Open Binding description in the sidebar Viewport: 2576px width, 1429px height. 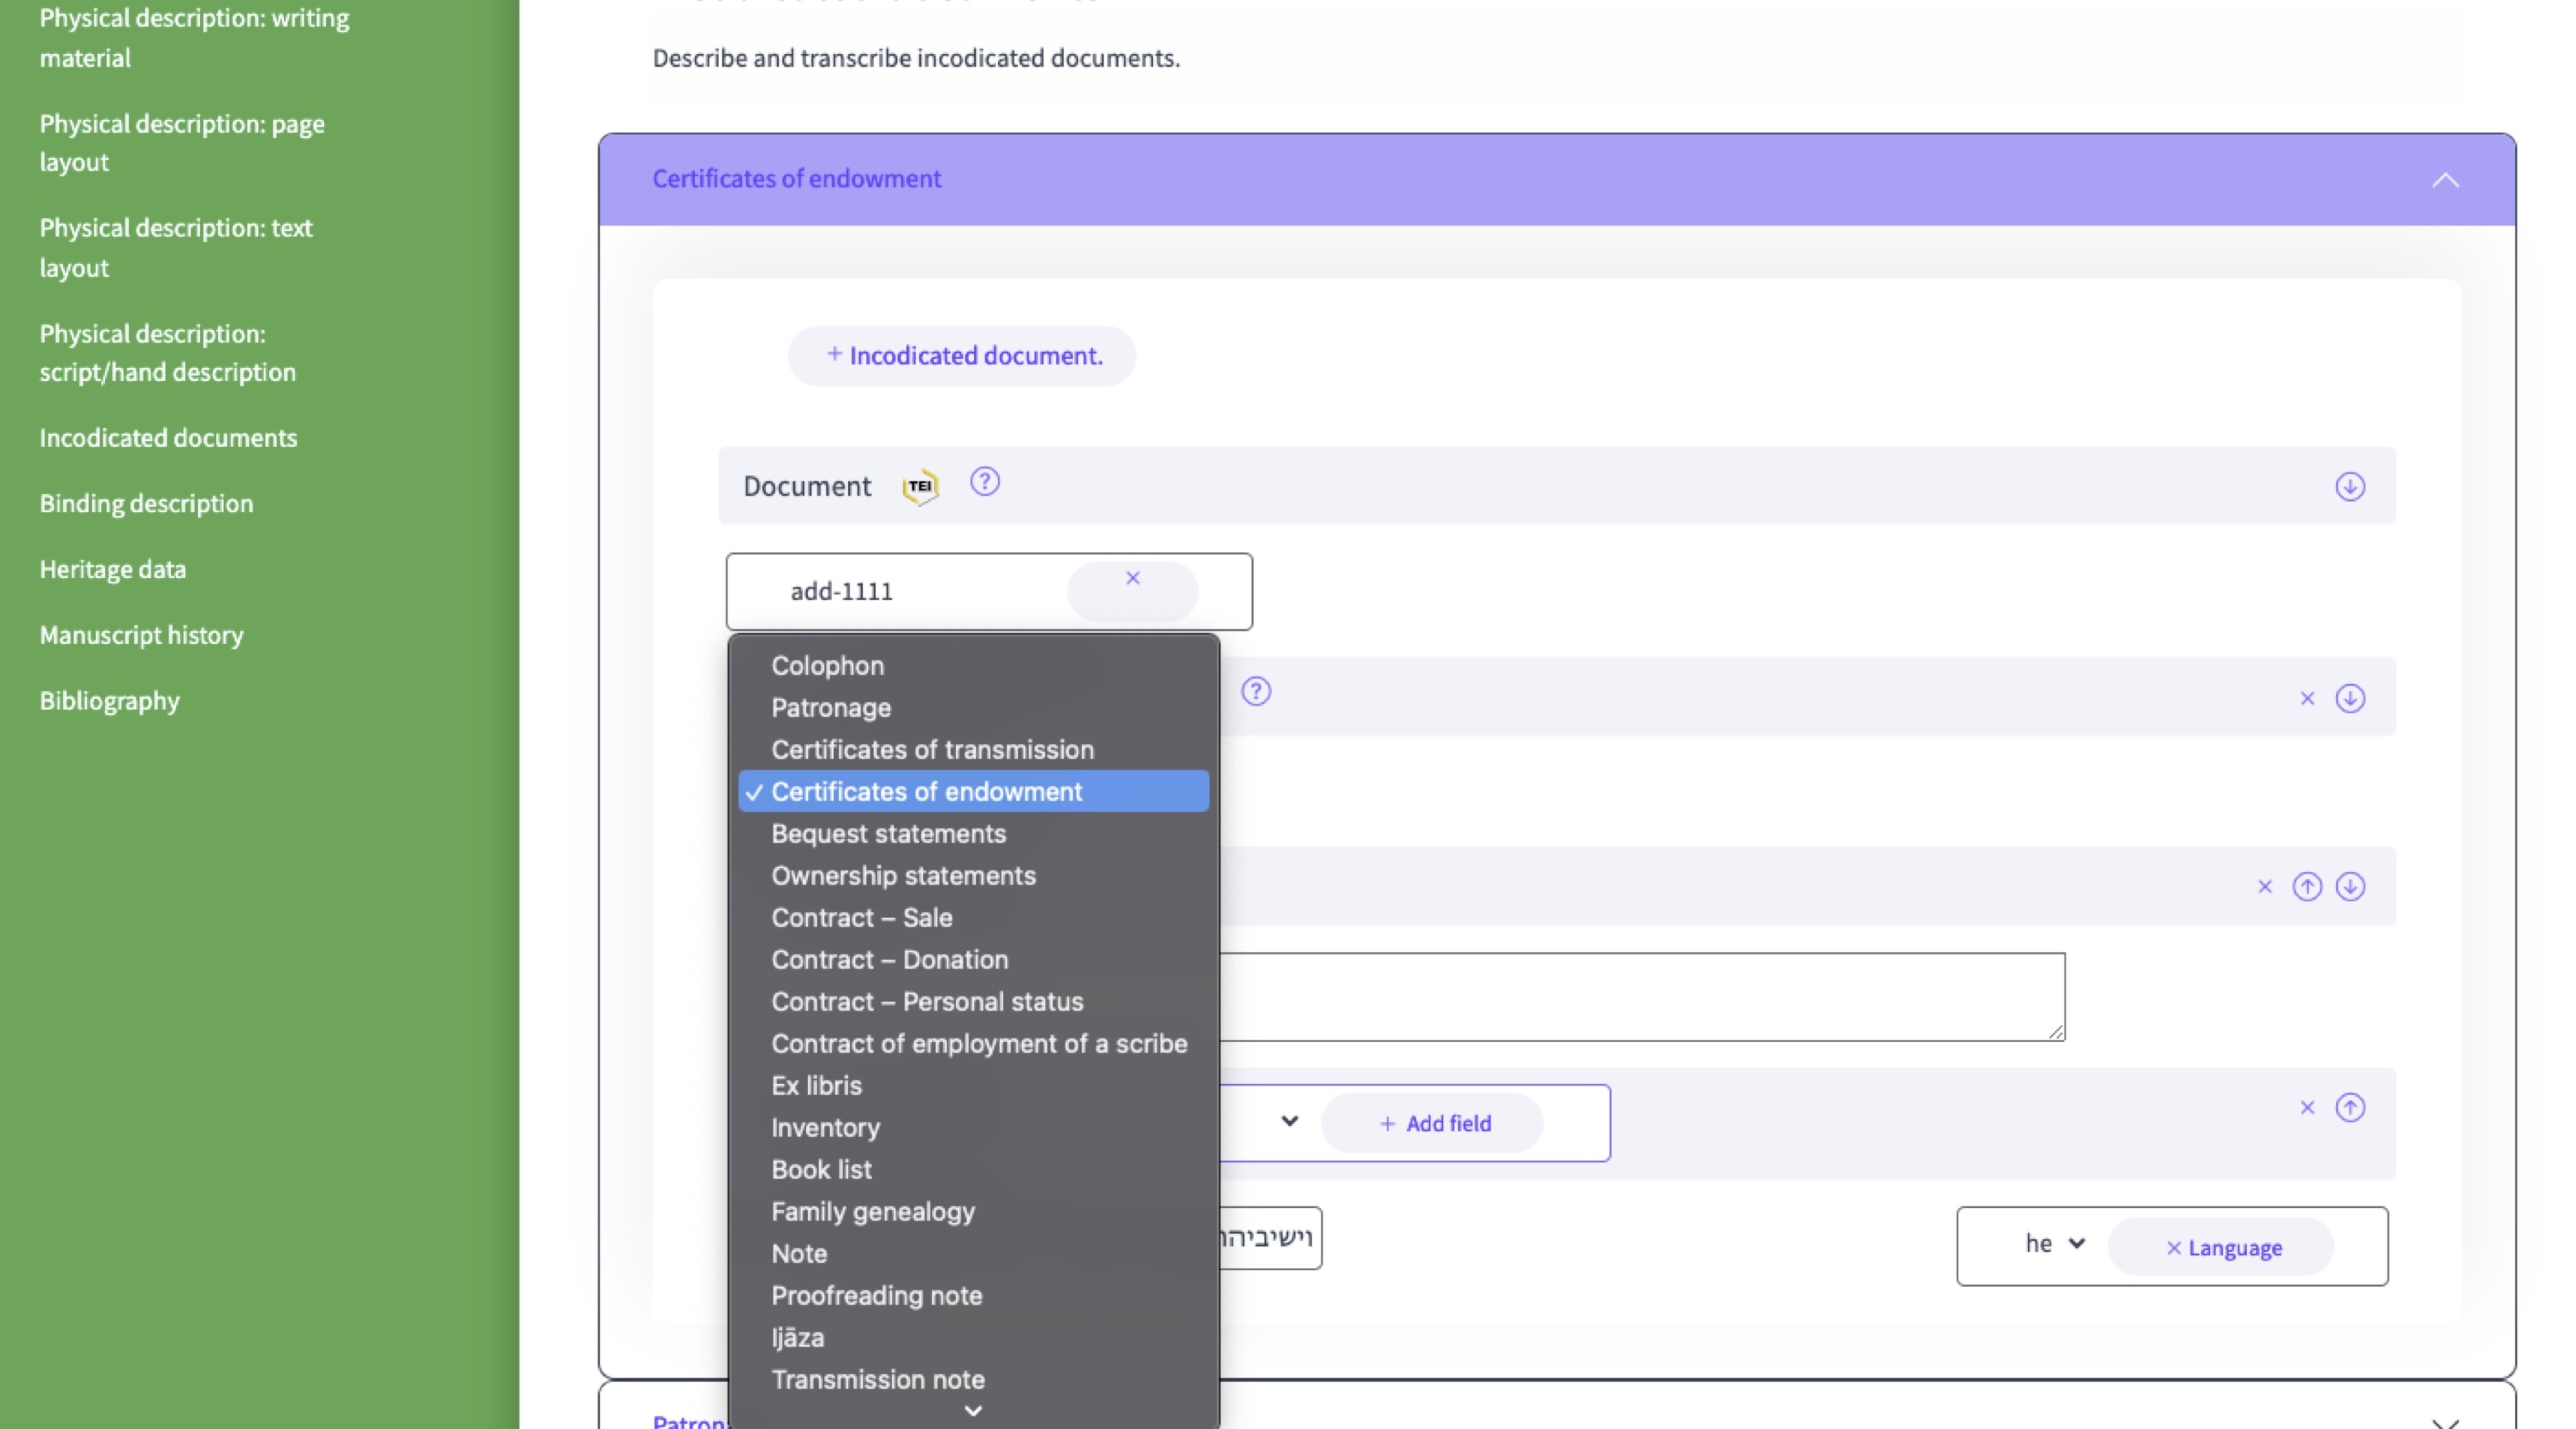[146, 503]
